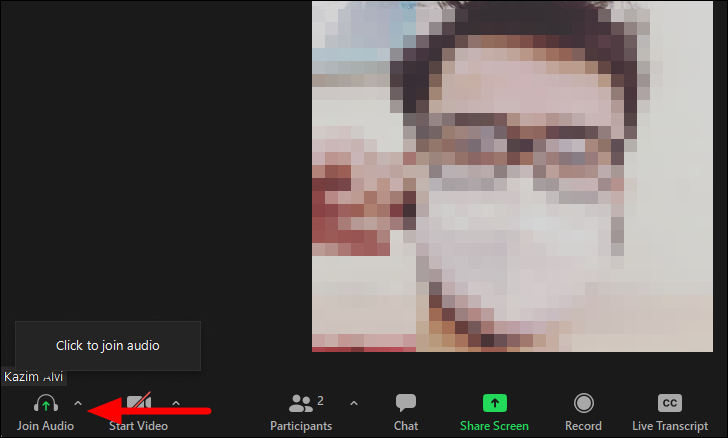Expand the Participants options chevron
The height and width of the screenshot is (438, 728).
(354, 403)
